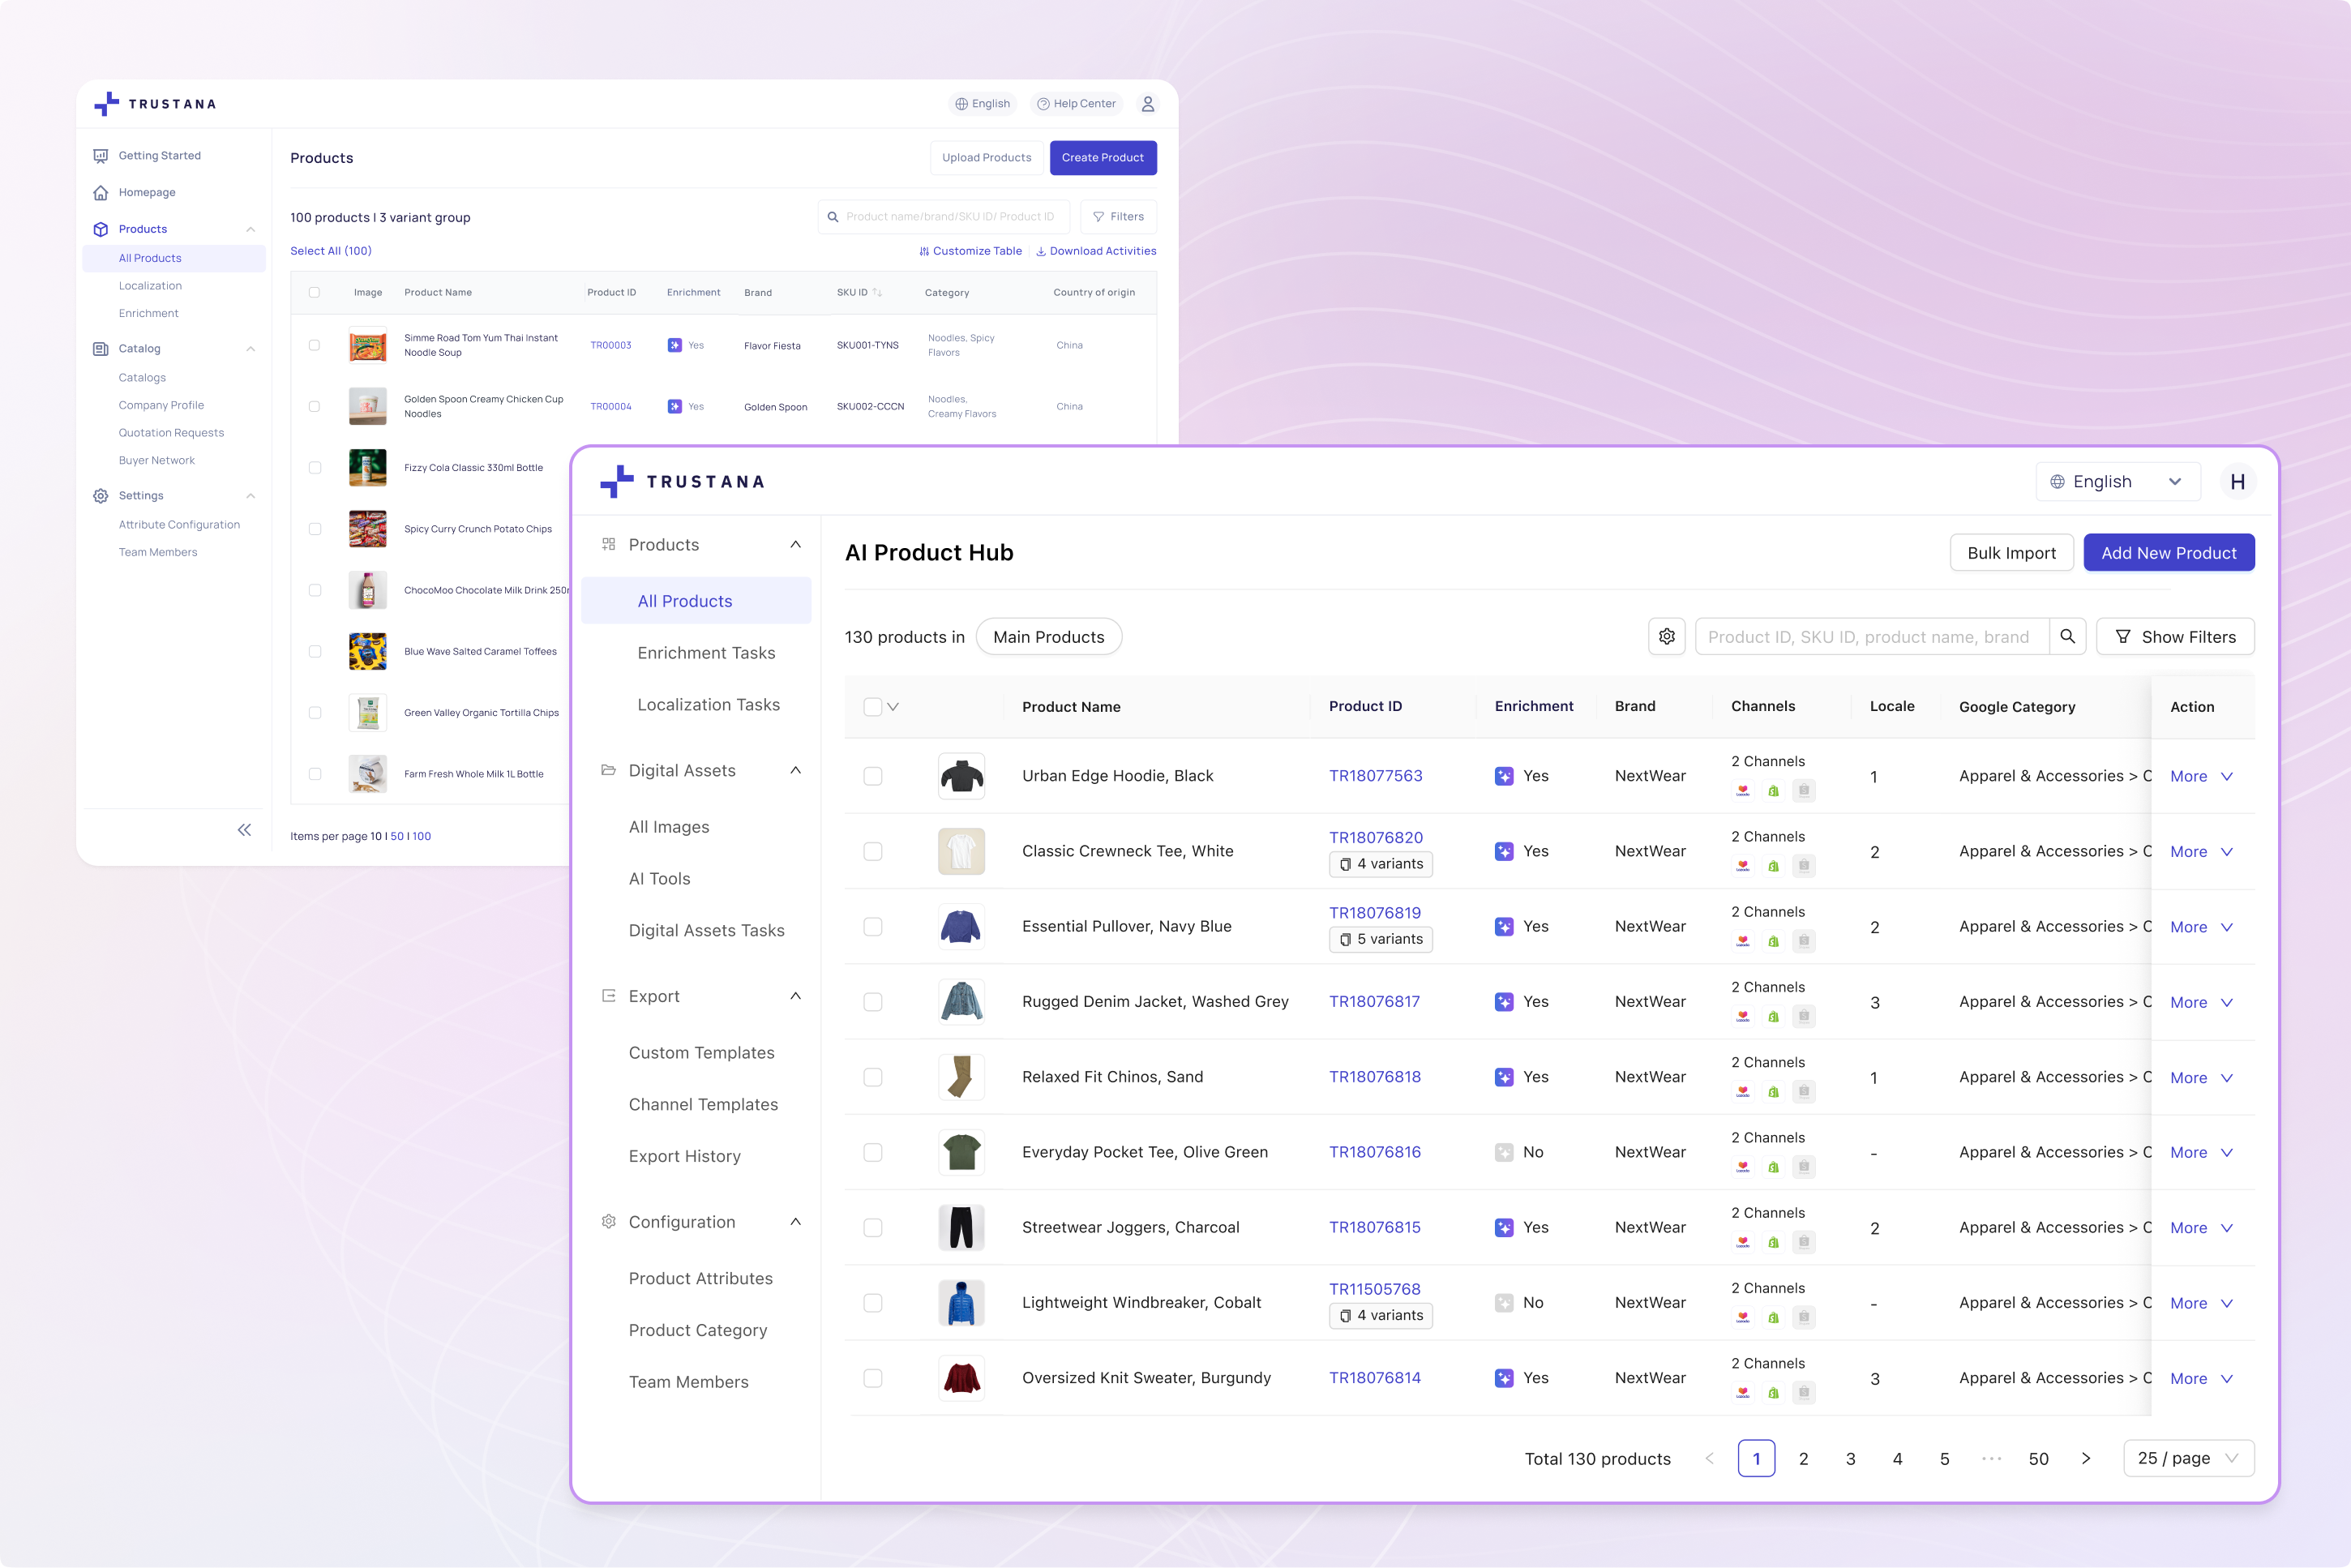The height and width of the screenshot is (1568, 2351).
Task: Click the grey channel icon for Rugged Denim Jacket
Action: tap(1803, 1017)
